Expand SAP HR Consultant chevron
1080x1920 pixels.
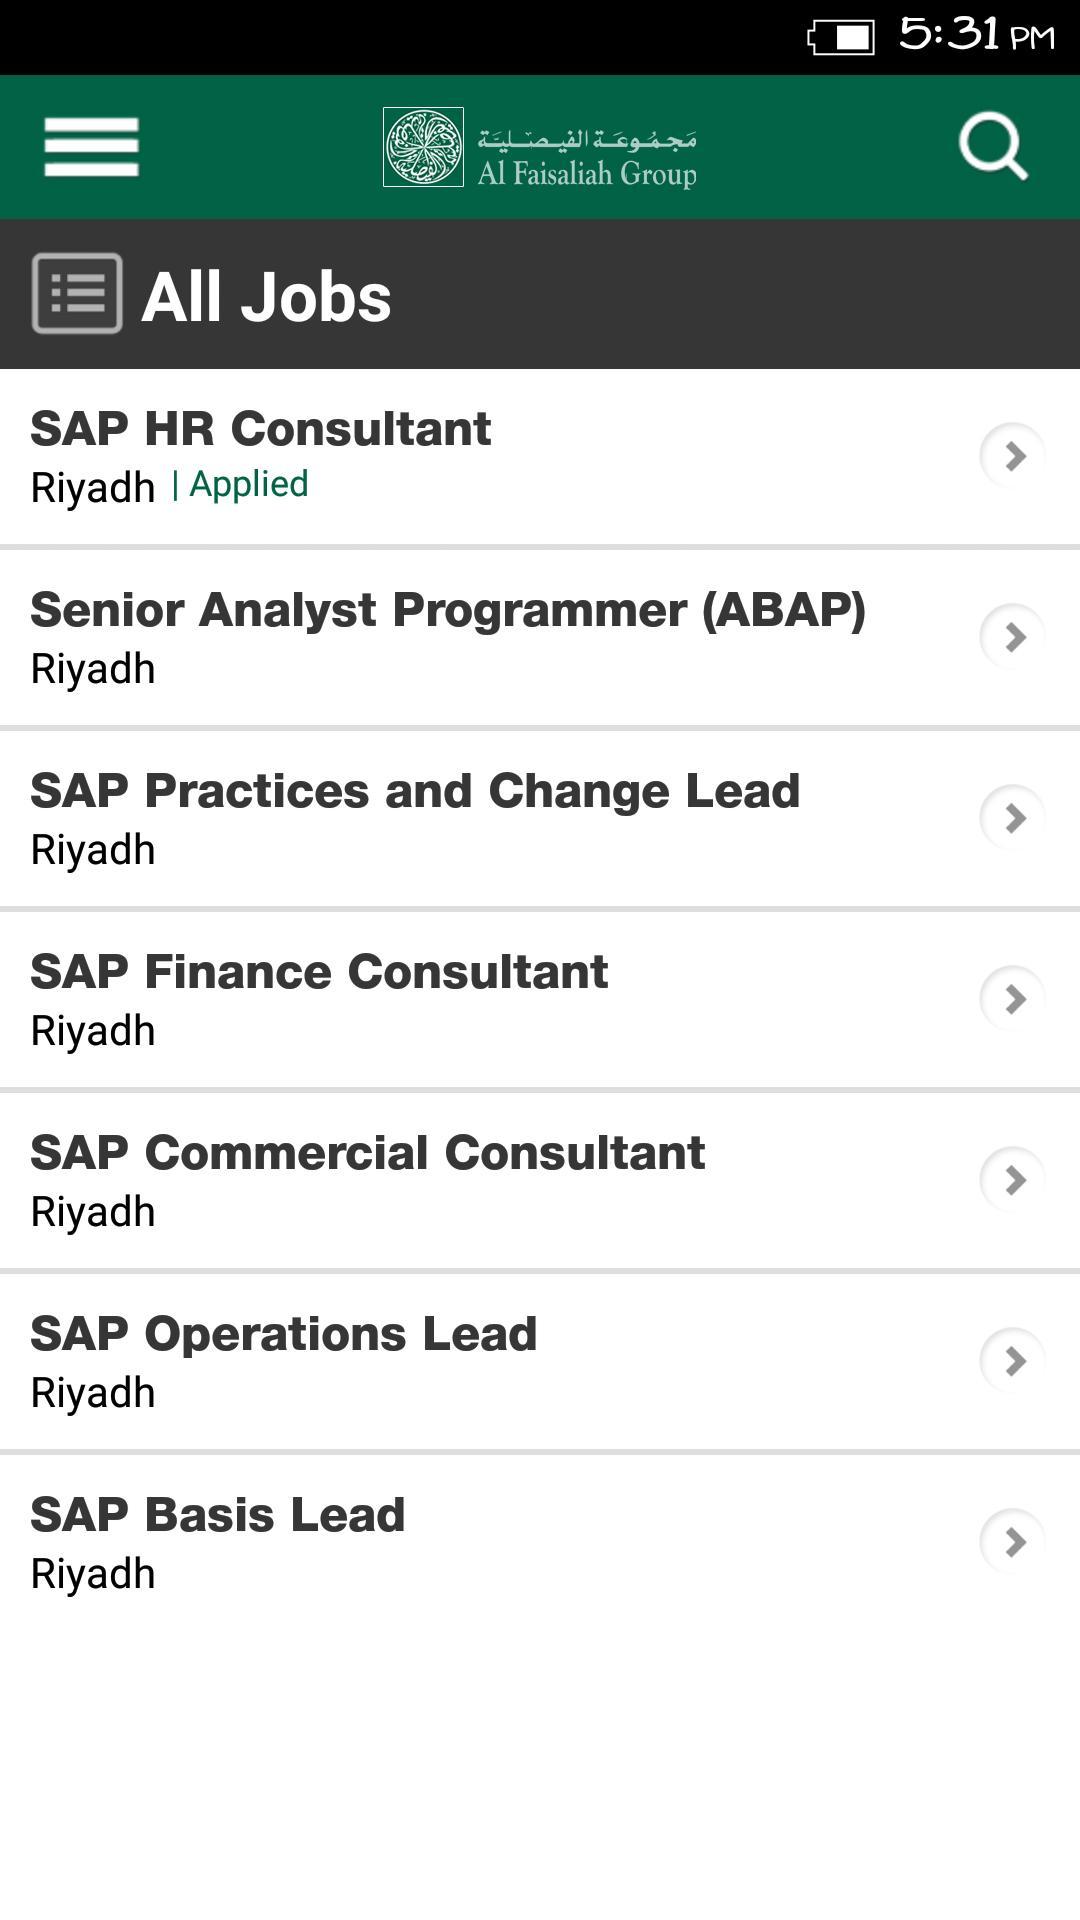click(1013, 456)
